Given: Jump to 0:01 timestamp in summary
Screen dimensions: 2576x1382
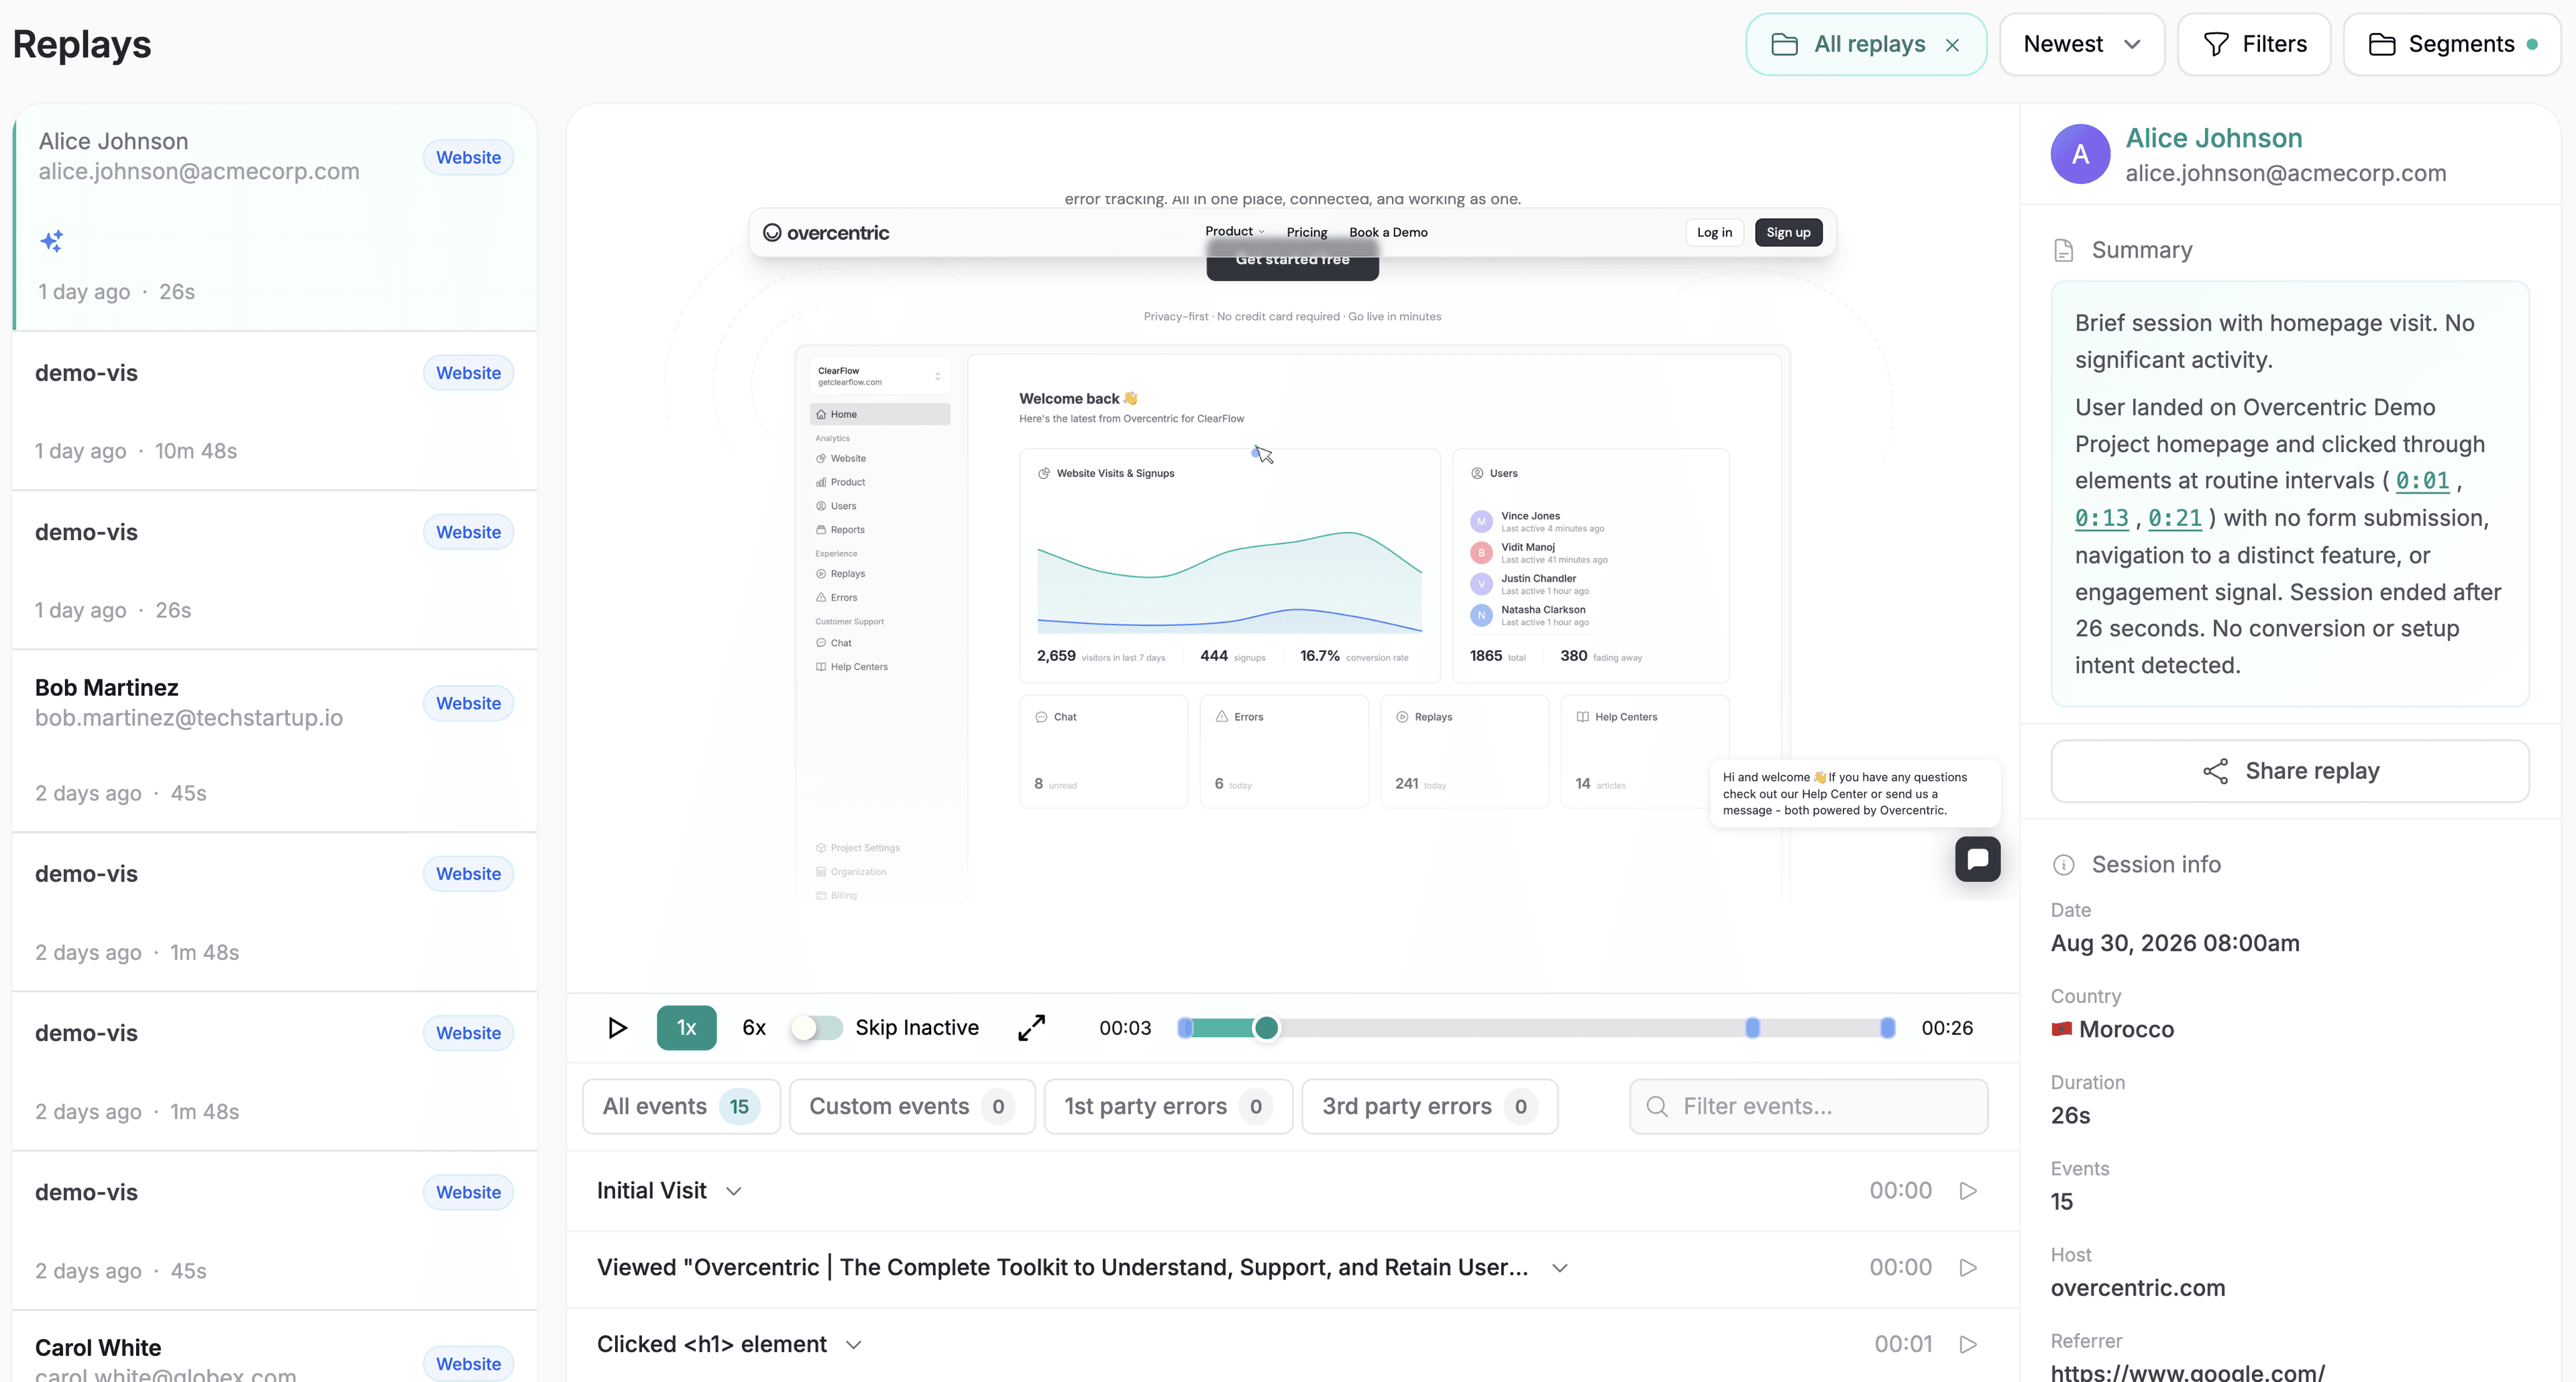Looking at the screenshot, I should pos(2422,481).
